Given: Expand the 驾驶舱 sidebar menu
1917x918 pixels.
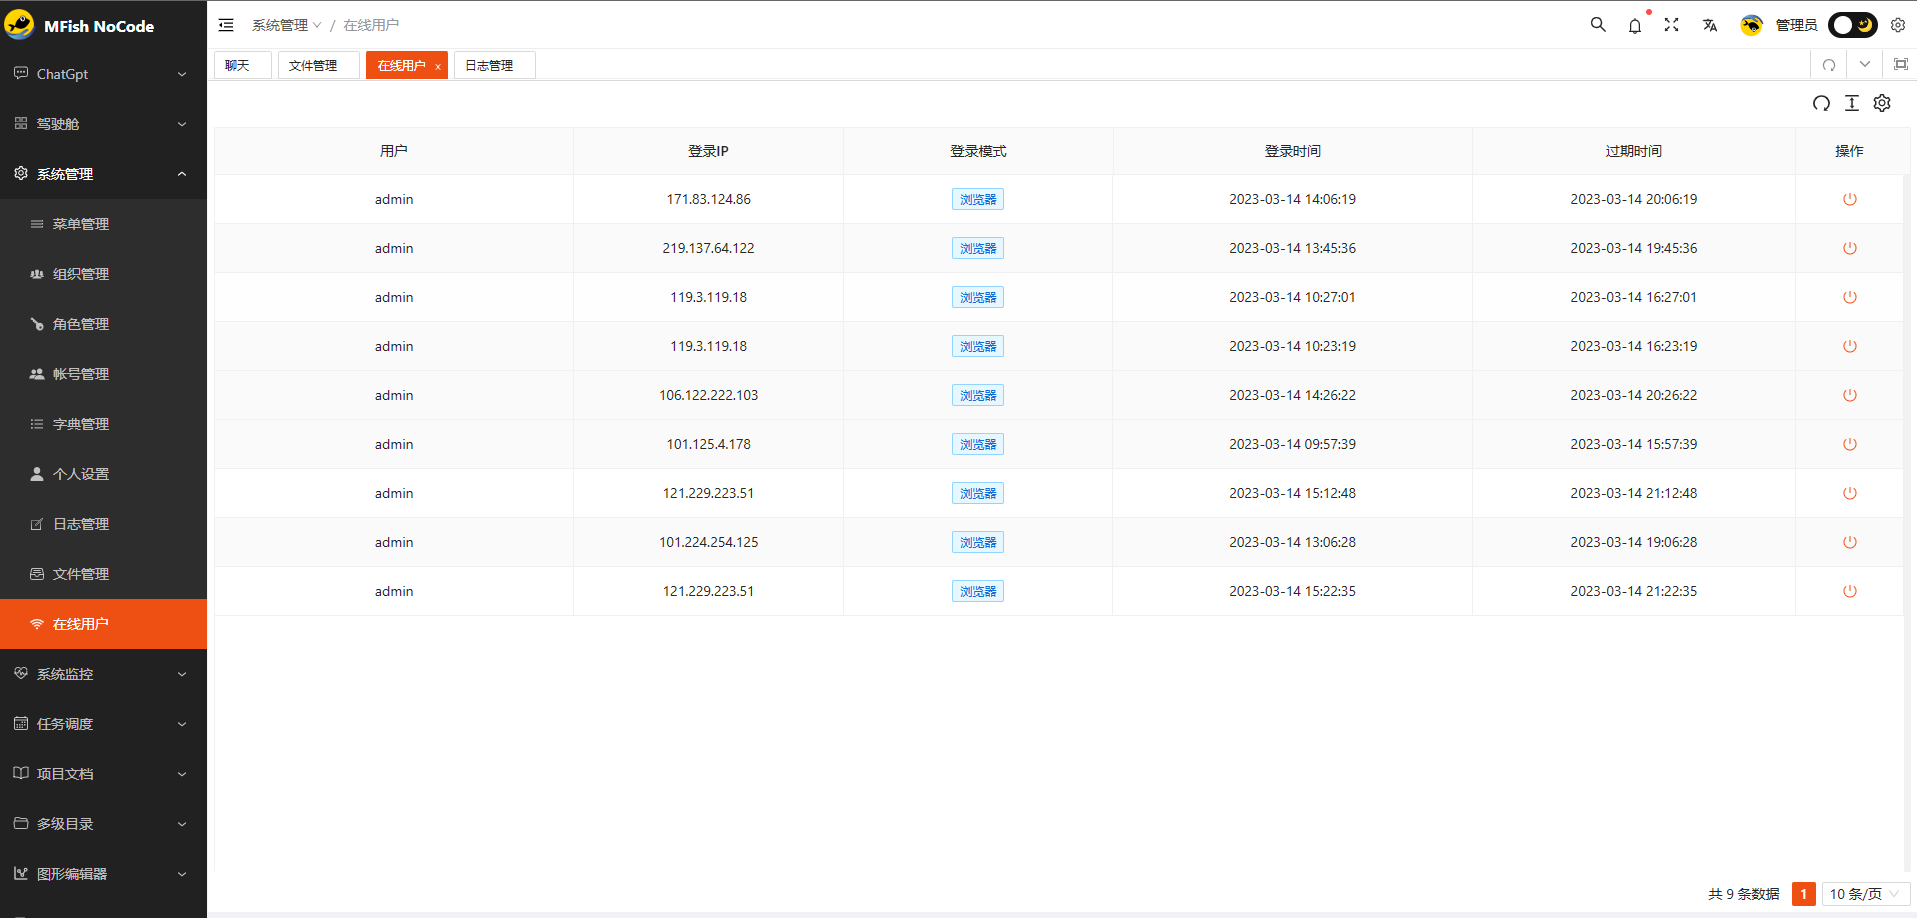Looking at the screenshot, I should 103,124.
